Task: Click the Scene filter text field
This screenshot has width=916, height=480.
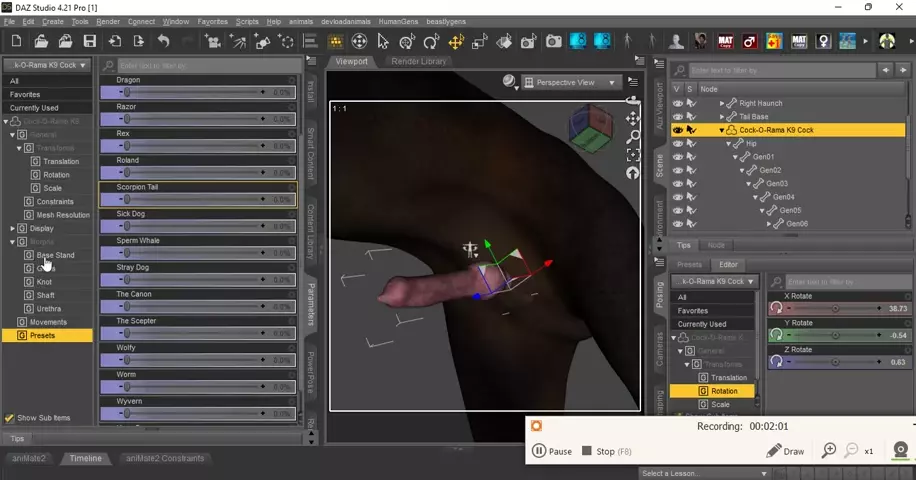Action: tap(780, 70)
